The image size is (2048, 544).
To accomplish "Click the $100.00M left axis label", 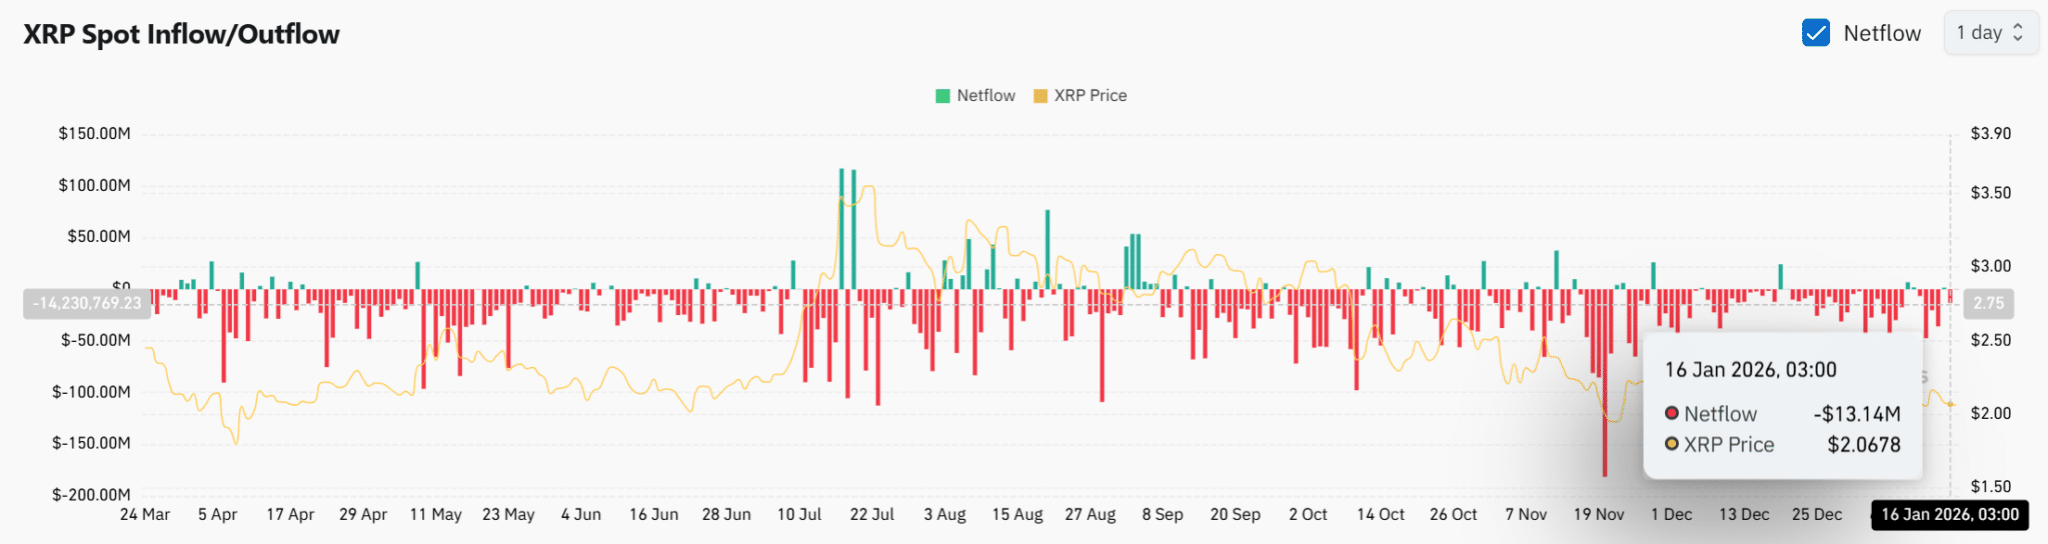I will point(94,185).
